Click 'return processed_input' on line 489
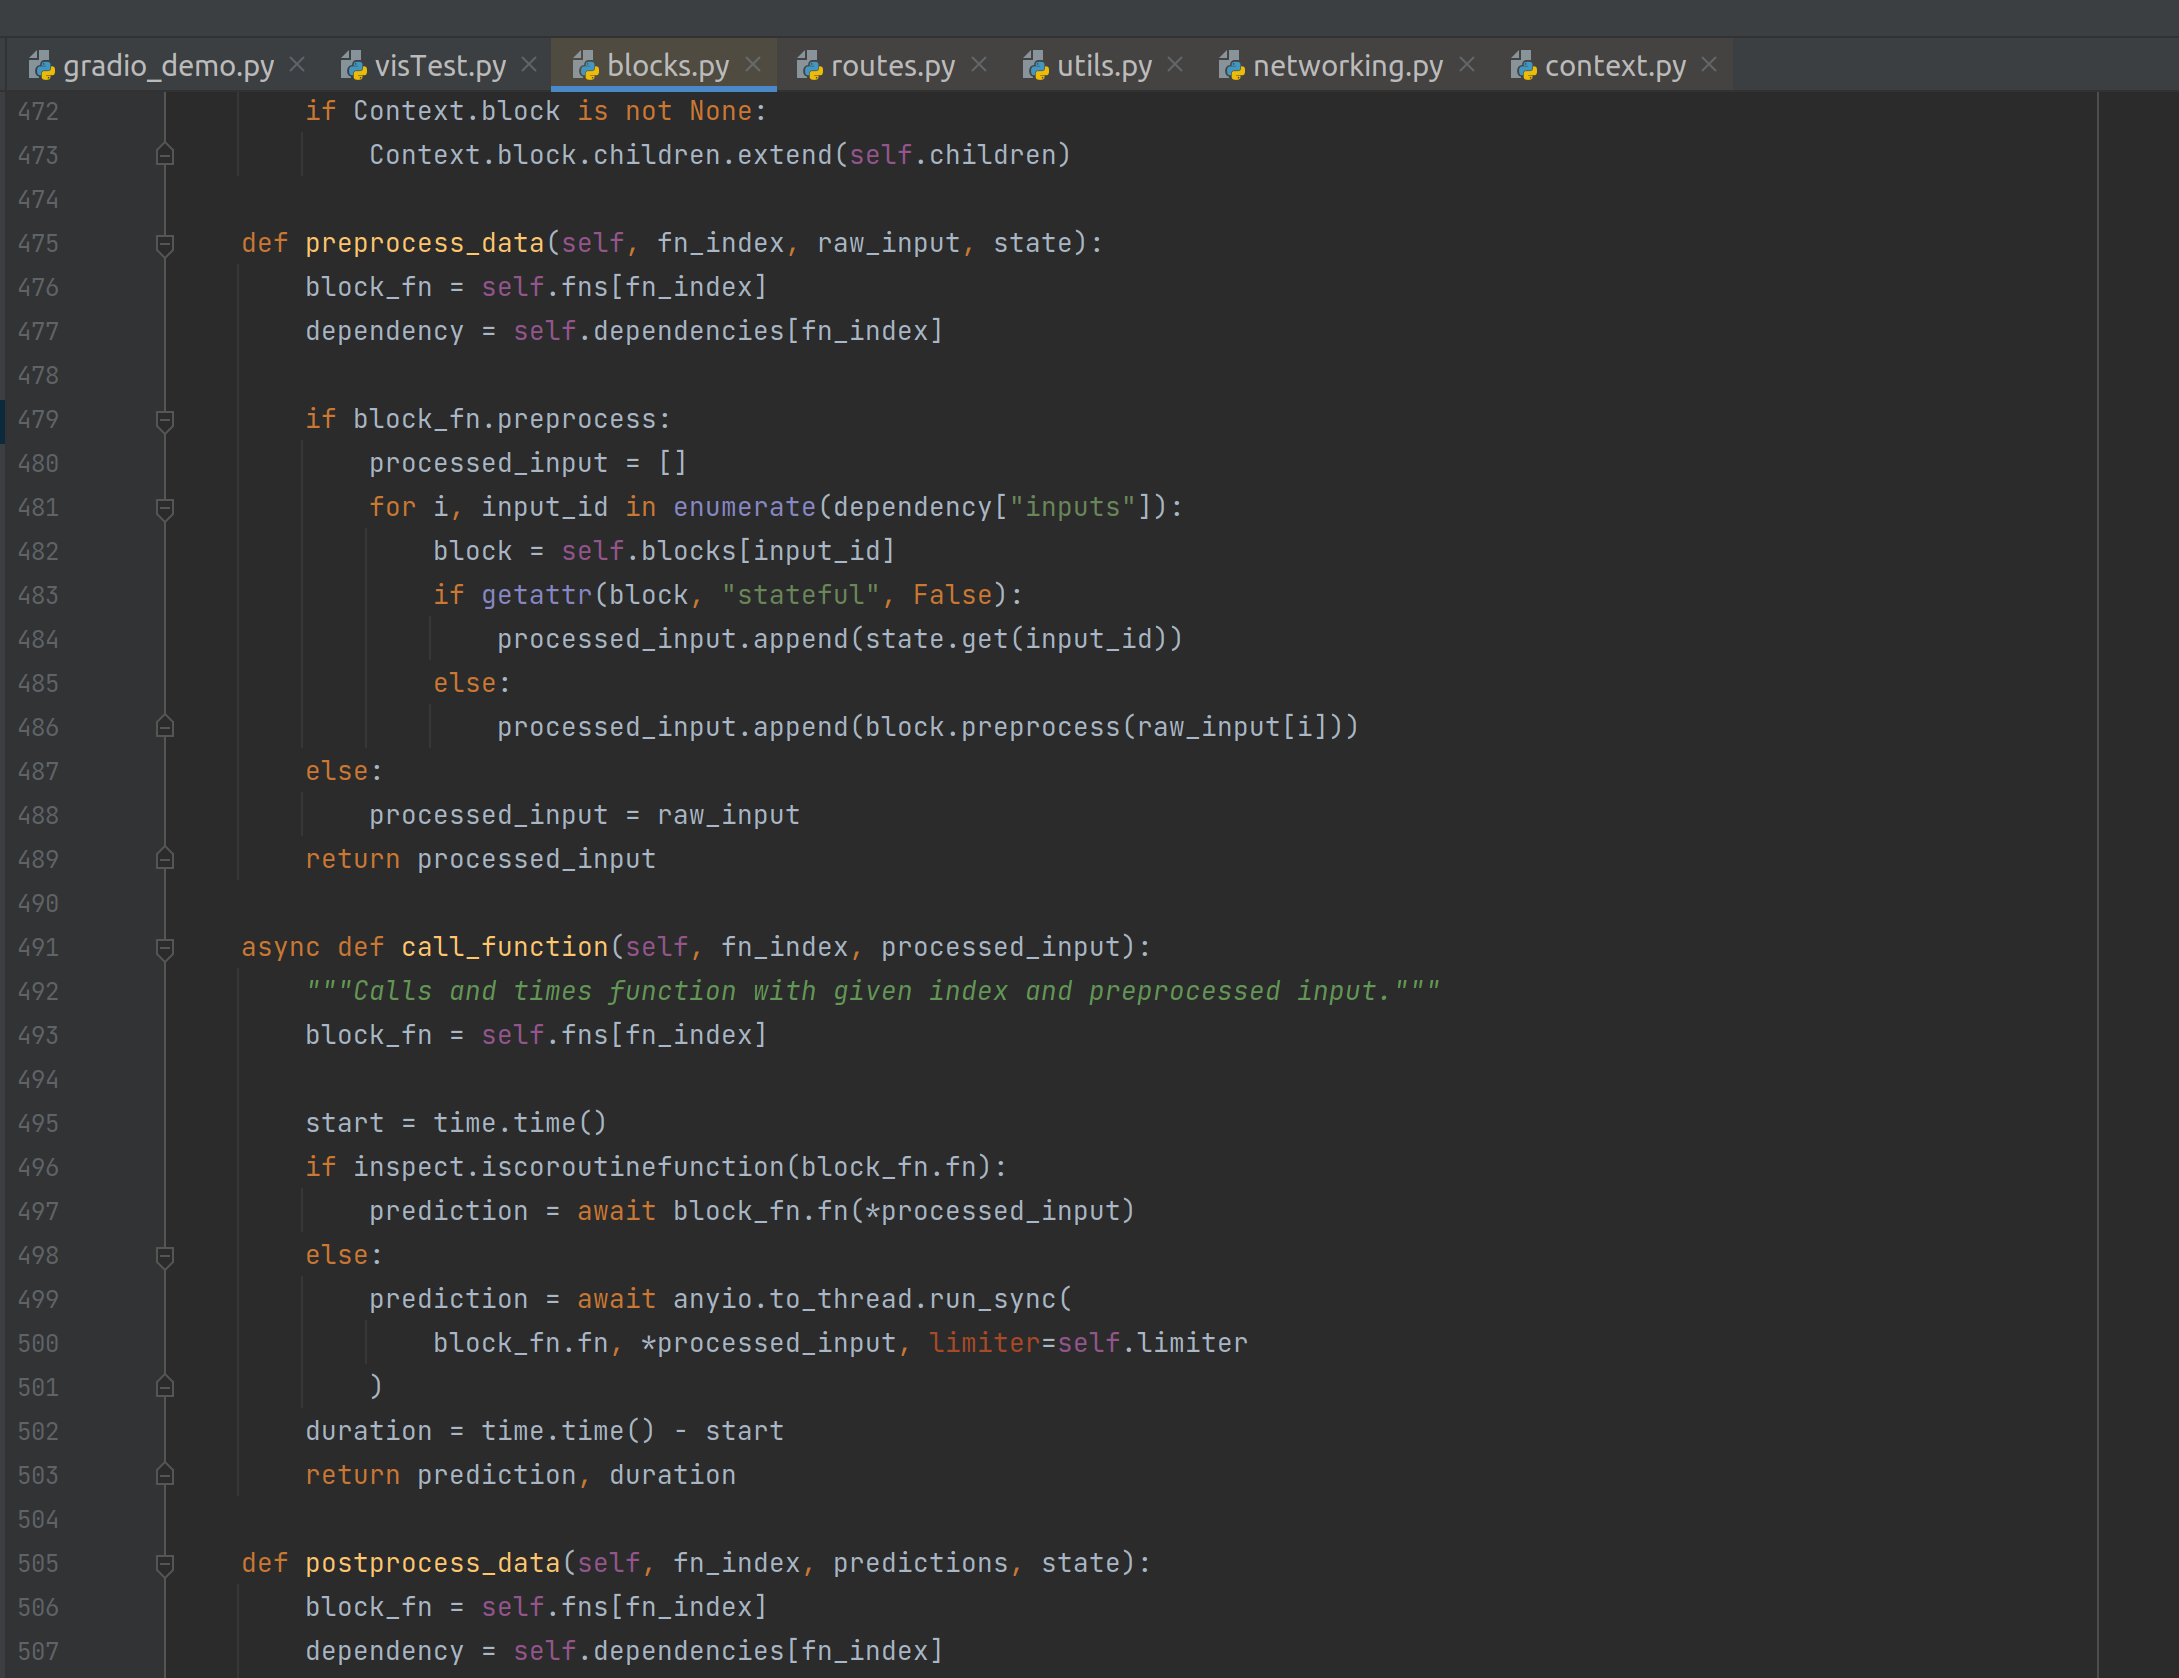Image resolution: width=2179 pixels, height=1678 pixels. pos(480,860)
